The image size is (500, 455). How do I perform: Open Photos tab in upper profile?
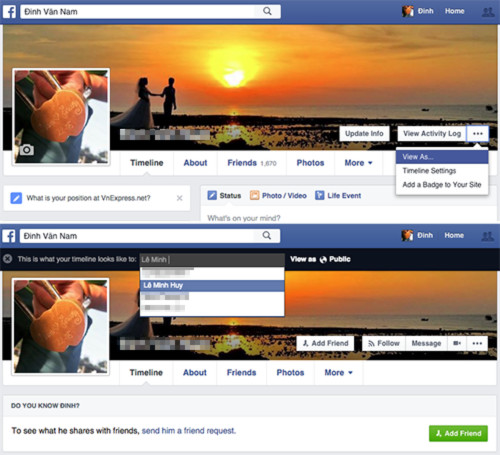point(310,163)
